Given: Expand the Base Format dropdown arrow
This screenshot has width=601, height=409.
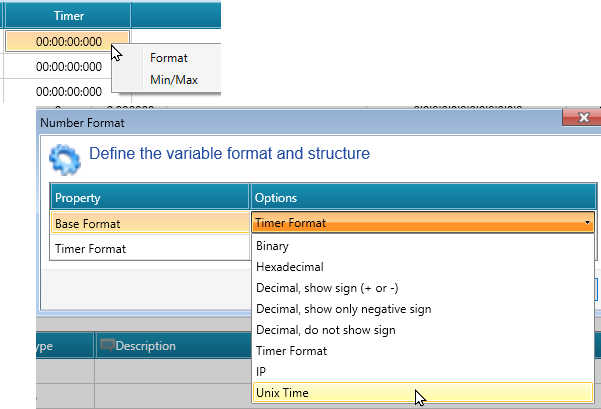Looking at the screenshot, I should (x=587, y=223).
